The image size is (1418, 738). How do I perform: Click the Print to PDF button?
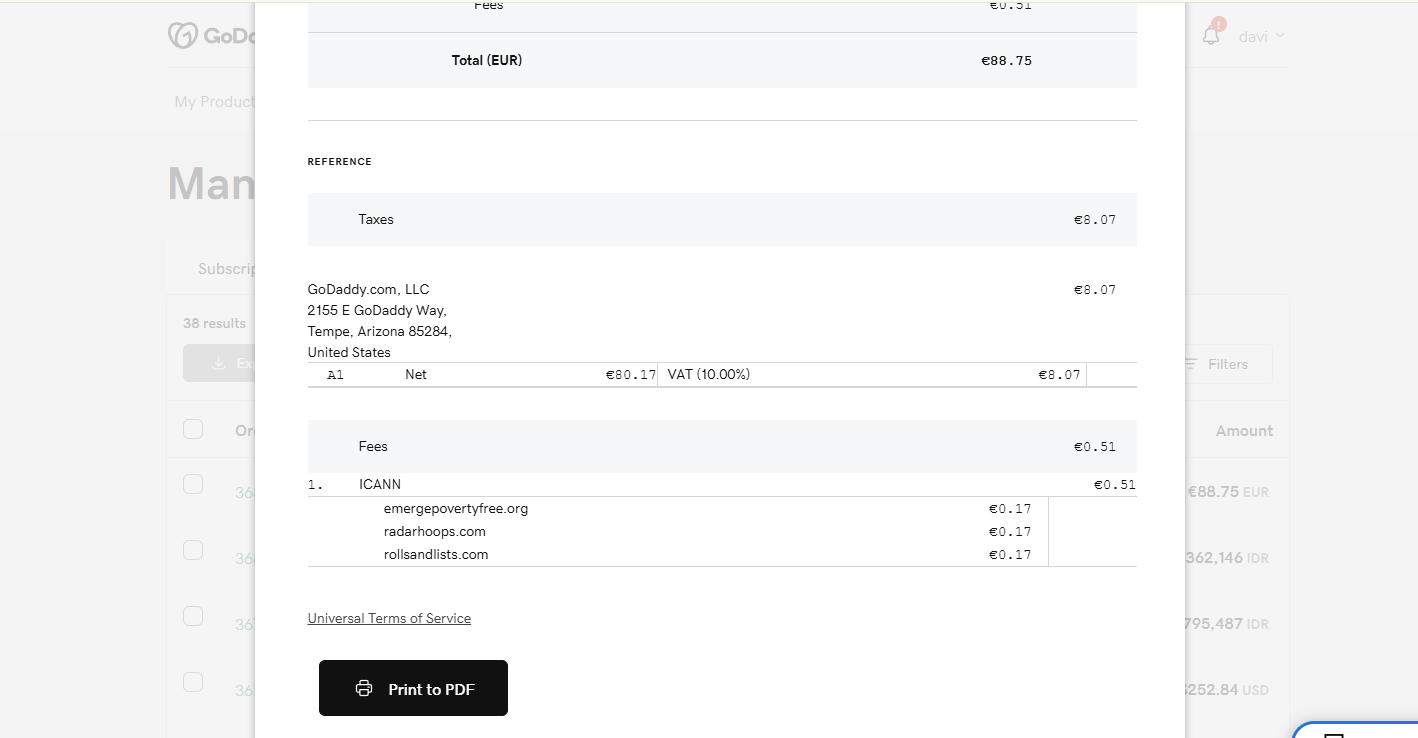tap(413, 688)
